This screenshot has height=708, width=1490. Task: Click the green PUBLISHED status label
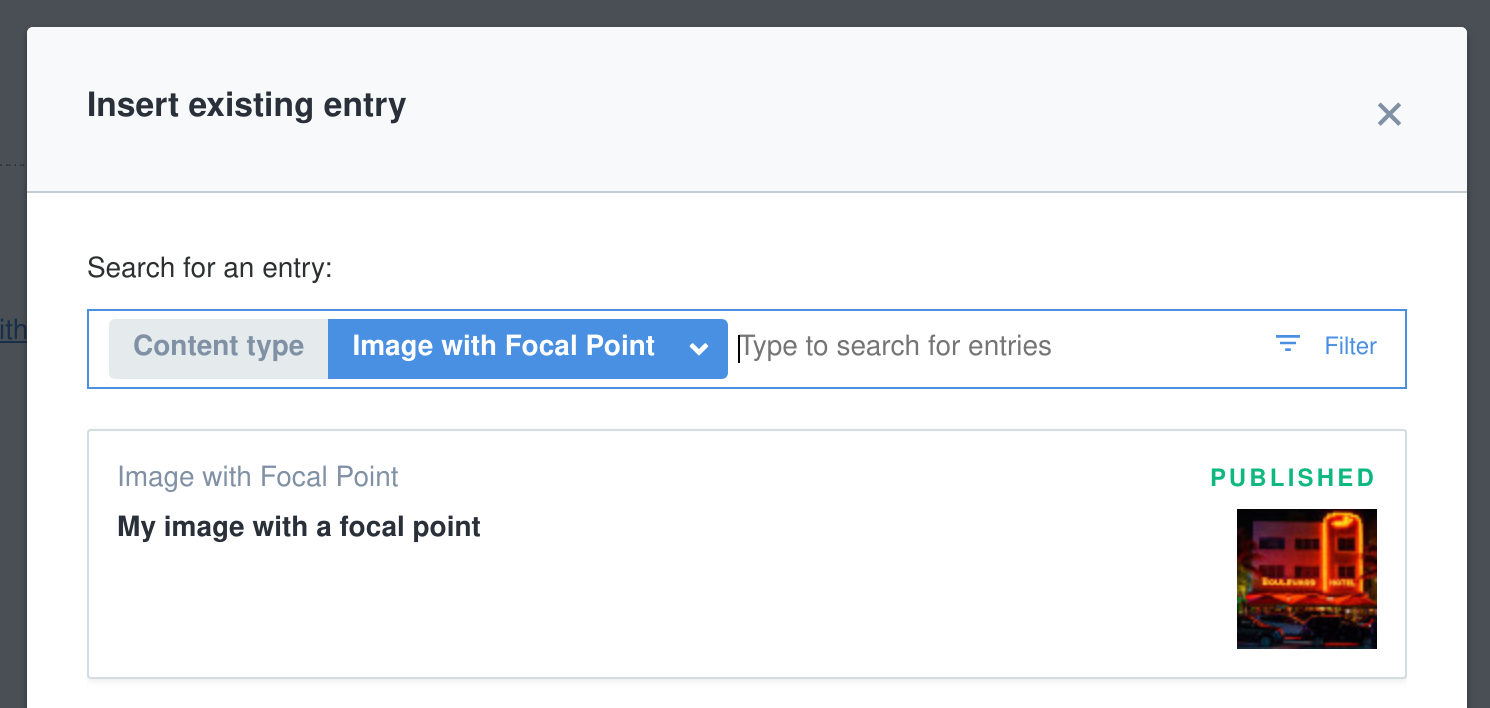click(x=1292, y=478)
